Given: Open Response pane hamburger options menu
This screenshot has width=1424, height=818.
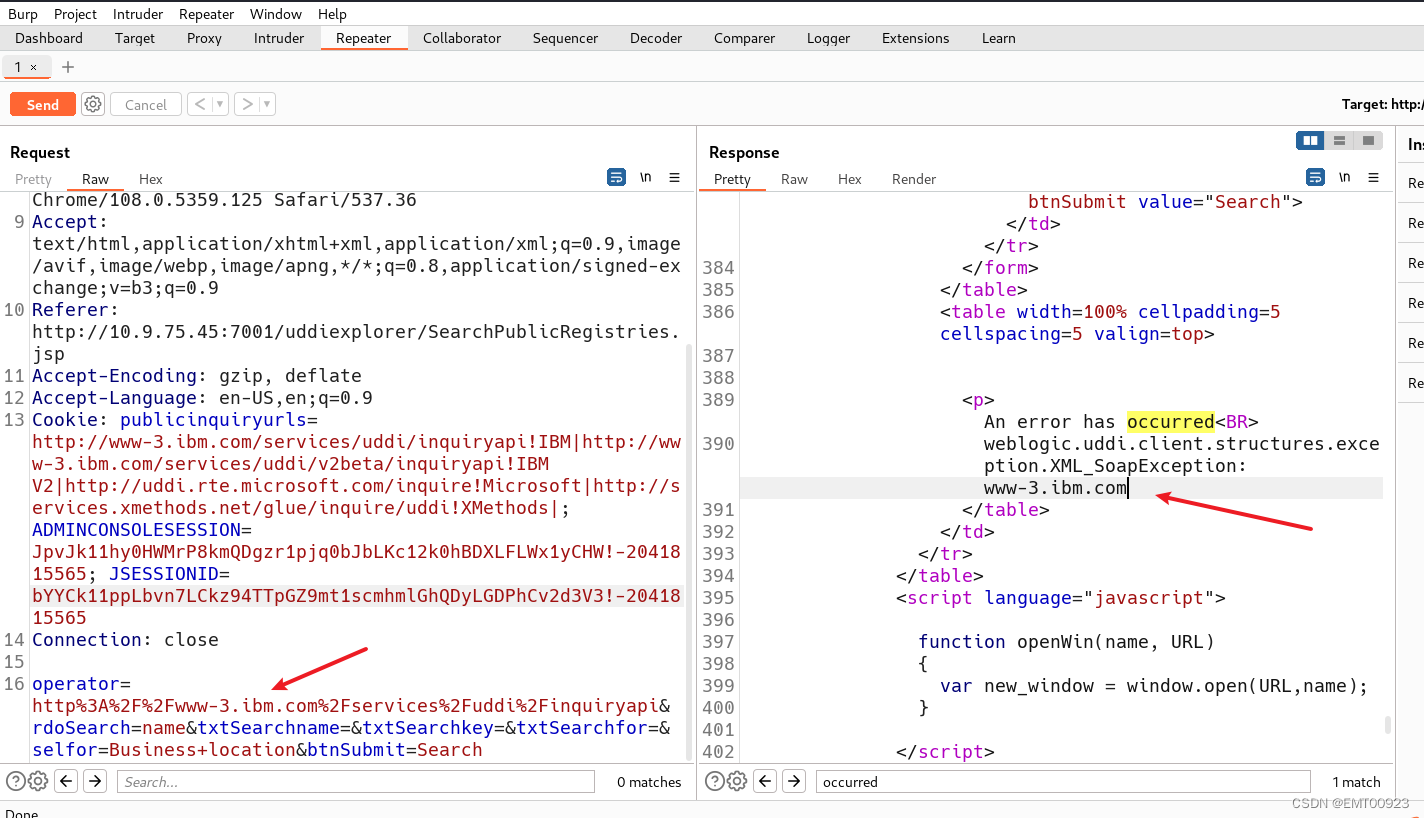Looking at the screenshot, I should (x=1374, y=177).
